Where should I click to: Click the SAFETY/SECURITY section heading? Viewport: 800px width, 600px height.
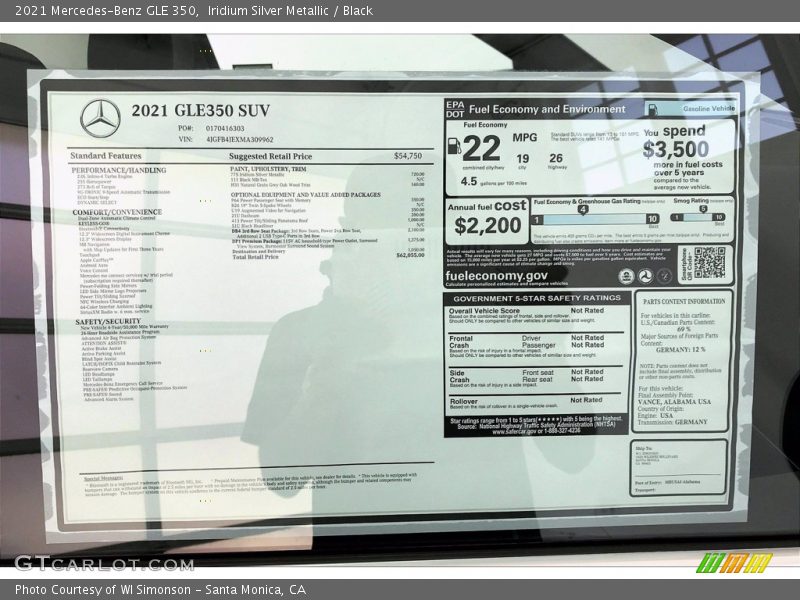click(108, 322)
